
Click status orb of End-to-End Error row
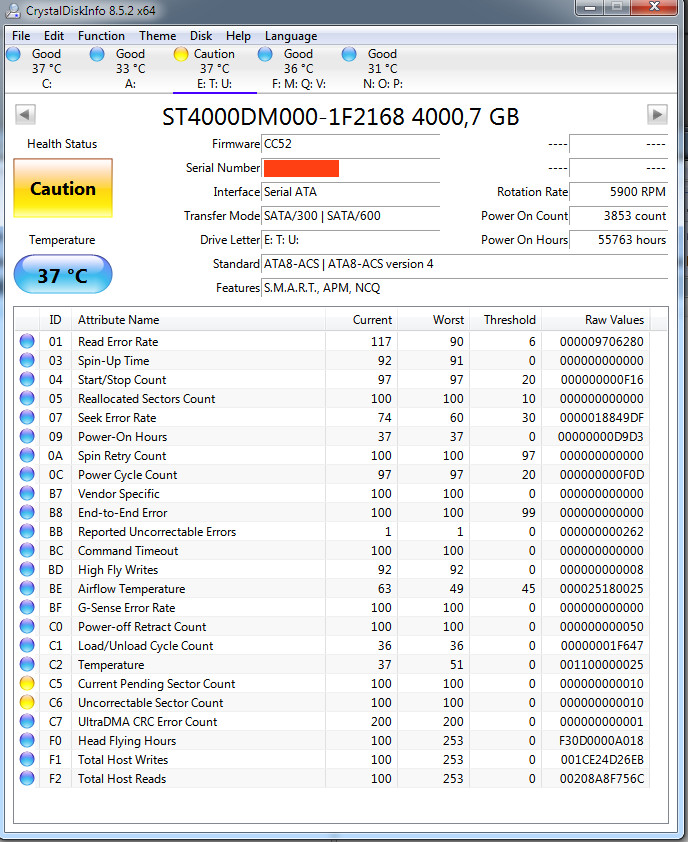pos(27,512)
